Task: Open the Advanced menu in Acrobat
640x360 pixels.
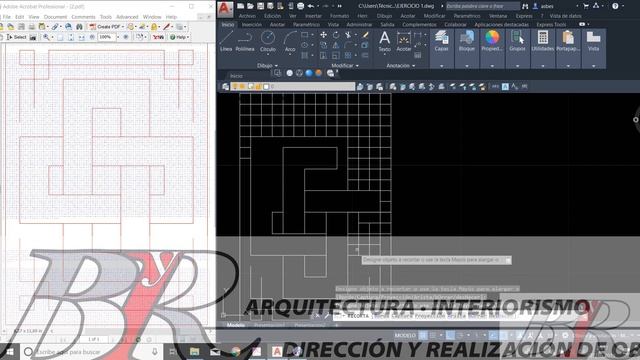Action: point(127,17)
